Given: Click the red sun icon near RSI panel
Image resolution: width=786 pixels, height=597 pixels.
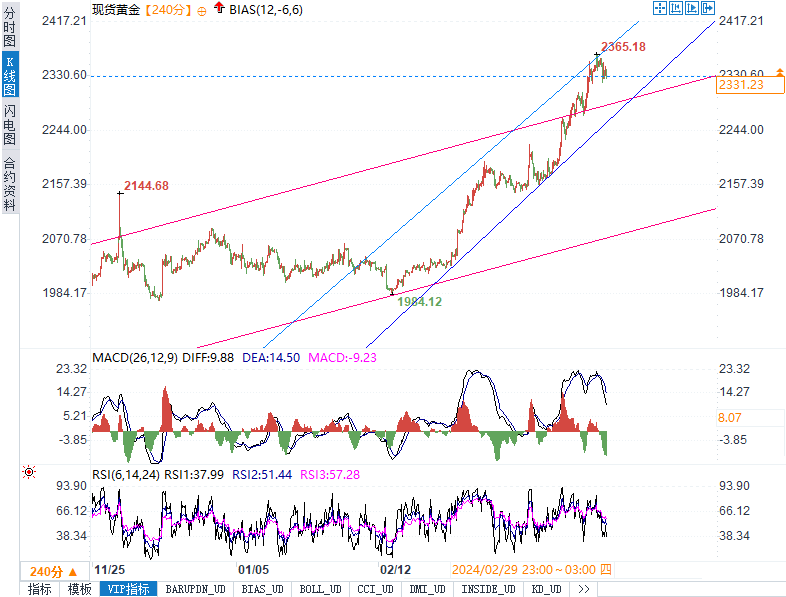Looking at the screenshot, I should (29, 472).
